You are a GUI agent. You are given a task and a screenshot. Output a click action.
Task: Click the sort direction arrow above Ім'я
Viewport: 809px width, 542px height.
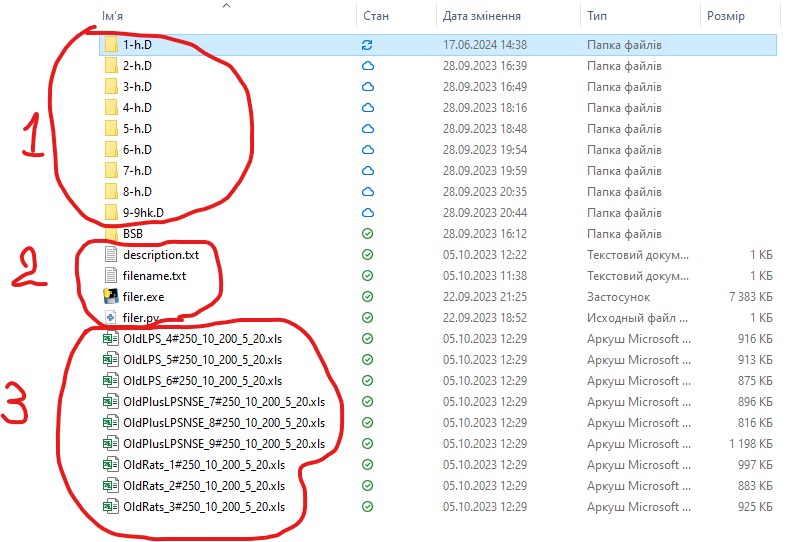[x=226, y=6]
